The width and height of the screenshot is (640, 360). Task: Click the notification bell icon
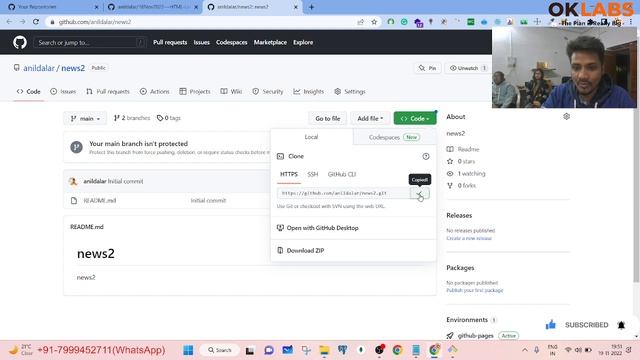click(x=621, y=325)
